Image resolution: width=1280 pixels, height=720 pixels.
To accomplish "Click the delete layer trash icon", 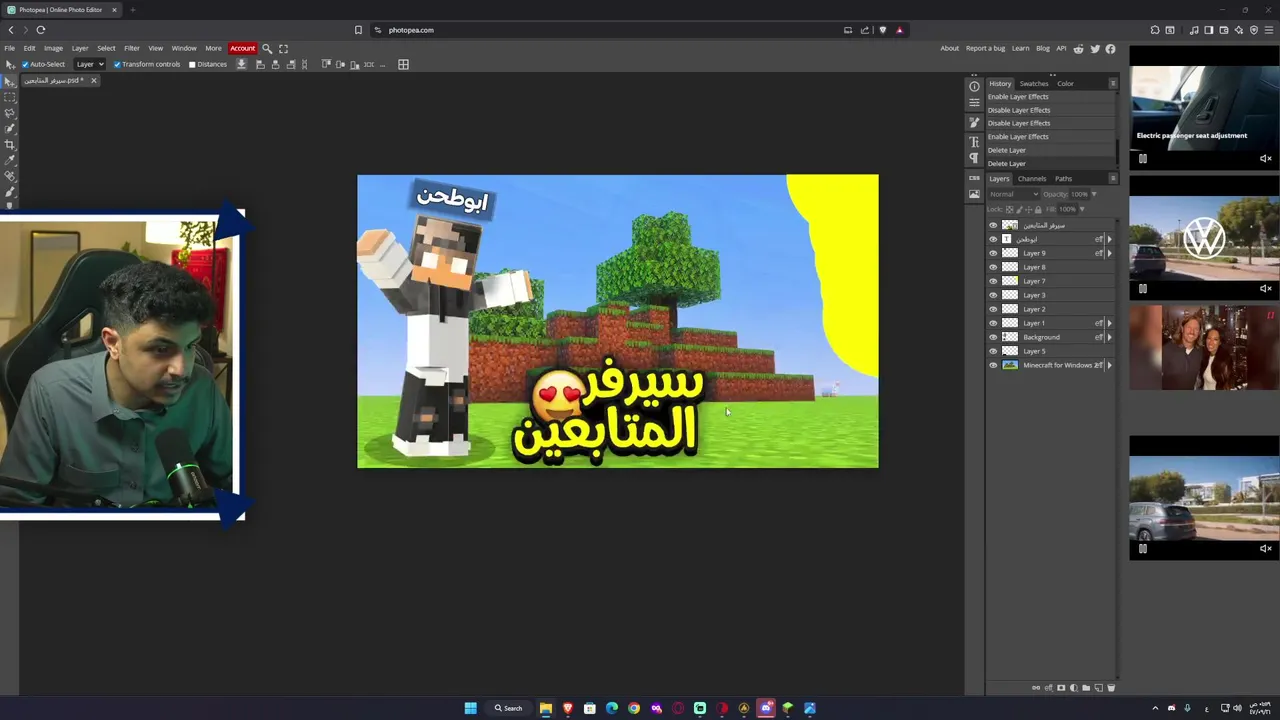I will point(1110,688).
